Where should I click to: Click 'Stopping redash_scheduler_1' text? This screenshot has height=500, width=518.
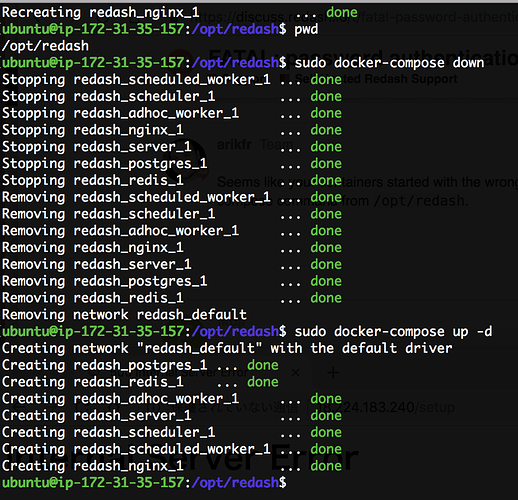(x=108, y=96)
